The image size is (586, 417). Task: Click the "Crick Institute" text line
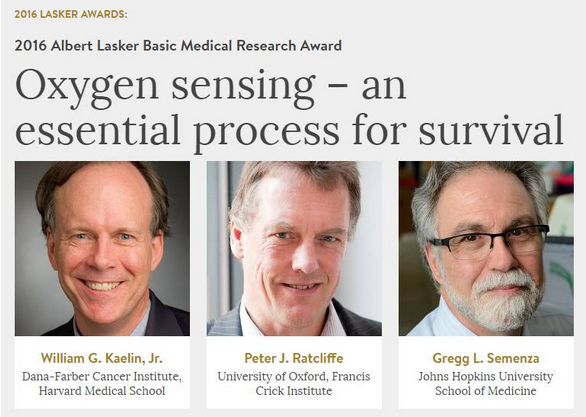point(294,391)
